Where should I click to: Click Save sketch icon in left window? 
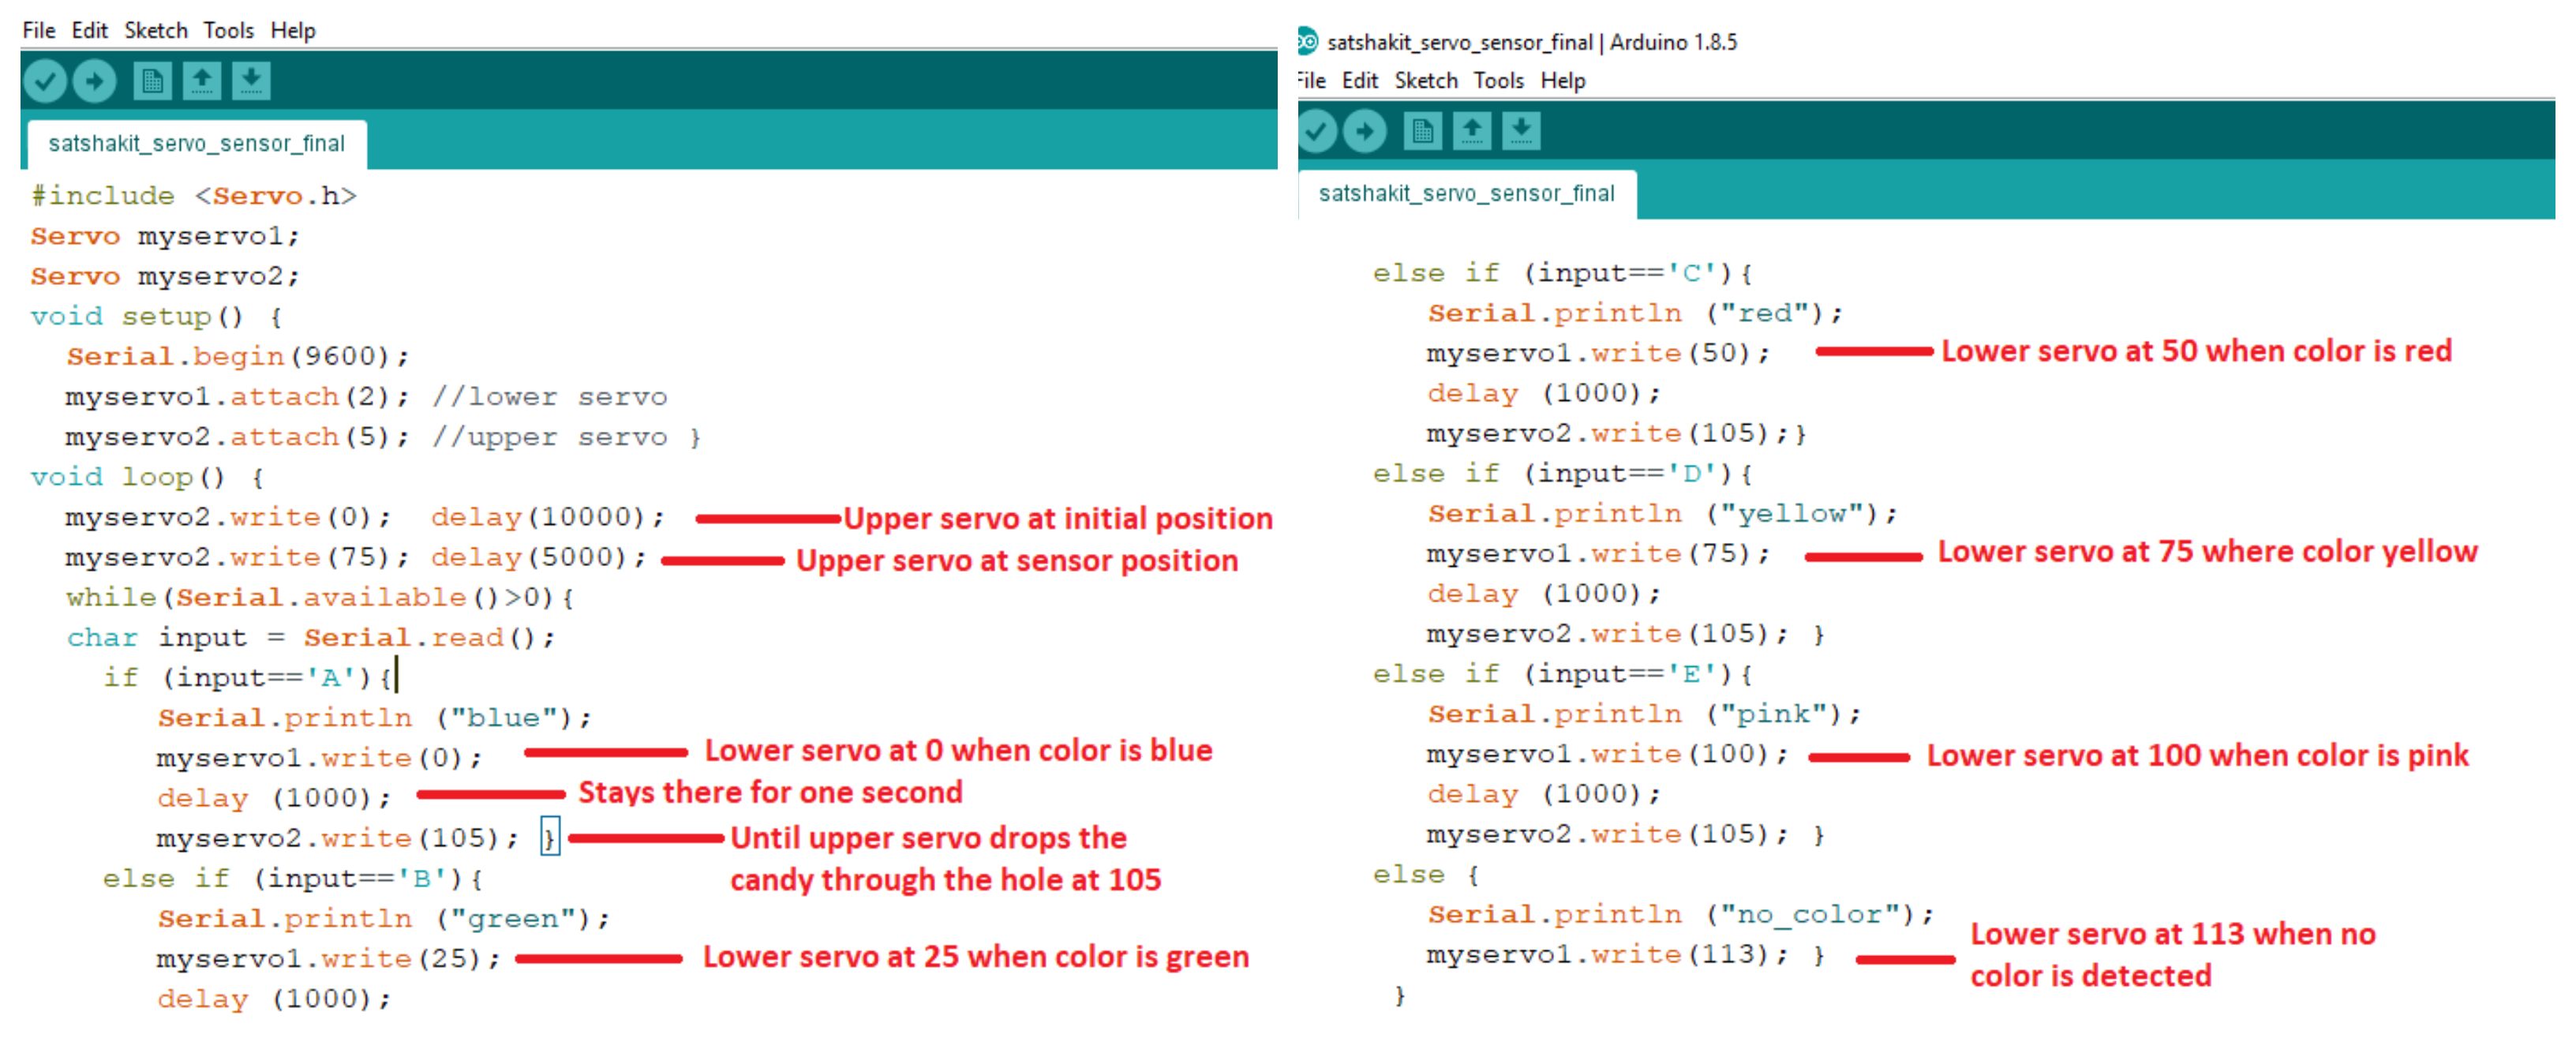[x=251, y=81]
